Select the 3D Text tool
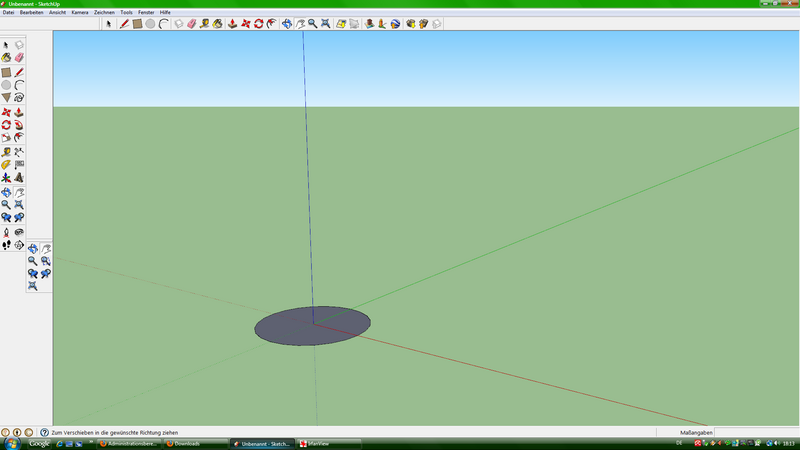 pyautogui.click(x=19, y=177)
